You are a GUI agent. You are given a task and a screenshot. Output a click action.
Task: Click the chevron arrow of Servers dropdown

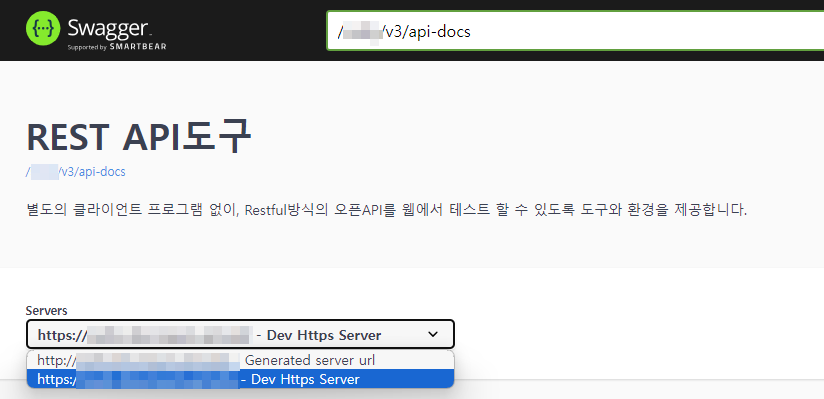(432, 334)
